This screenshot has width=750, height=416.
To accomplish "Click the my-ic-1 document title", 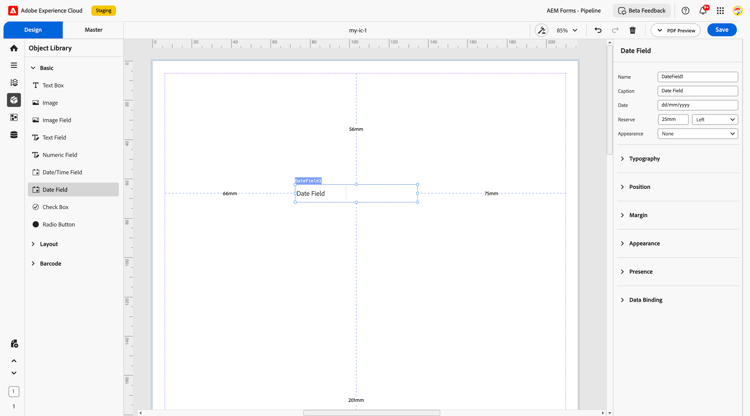I will (x=357, y=30).
